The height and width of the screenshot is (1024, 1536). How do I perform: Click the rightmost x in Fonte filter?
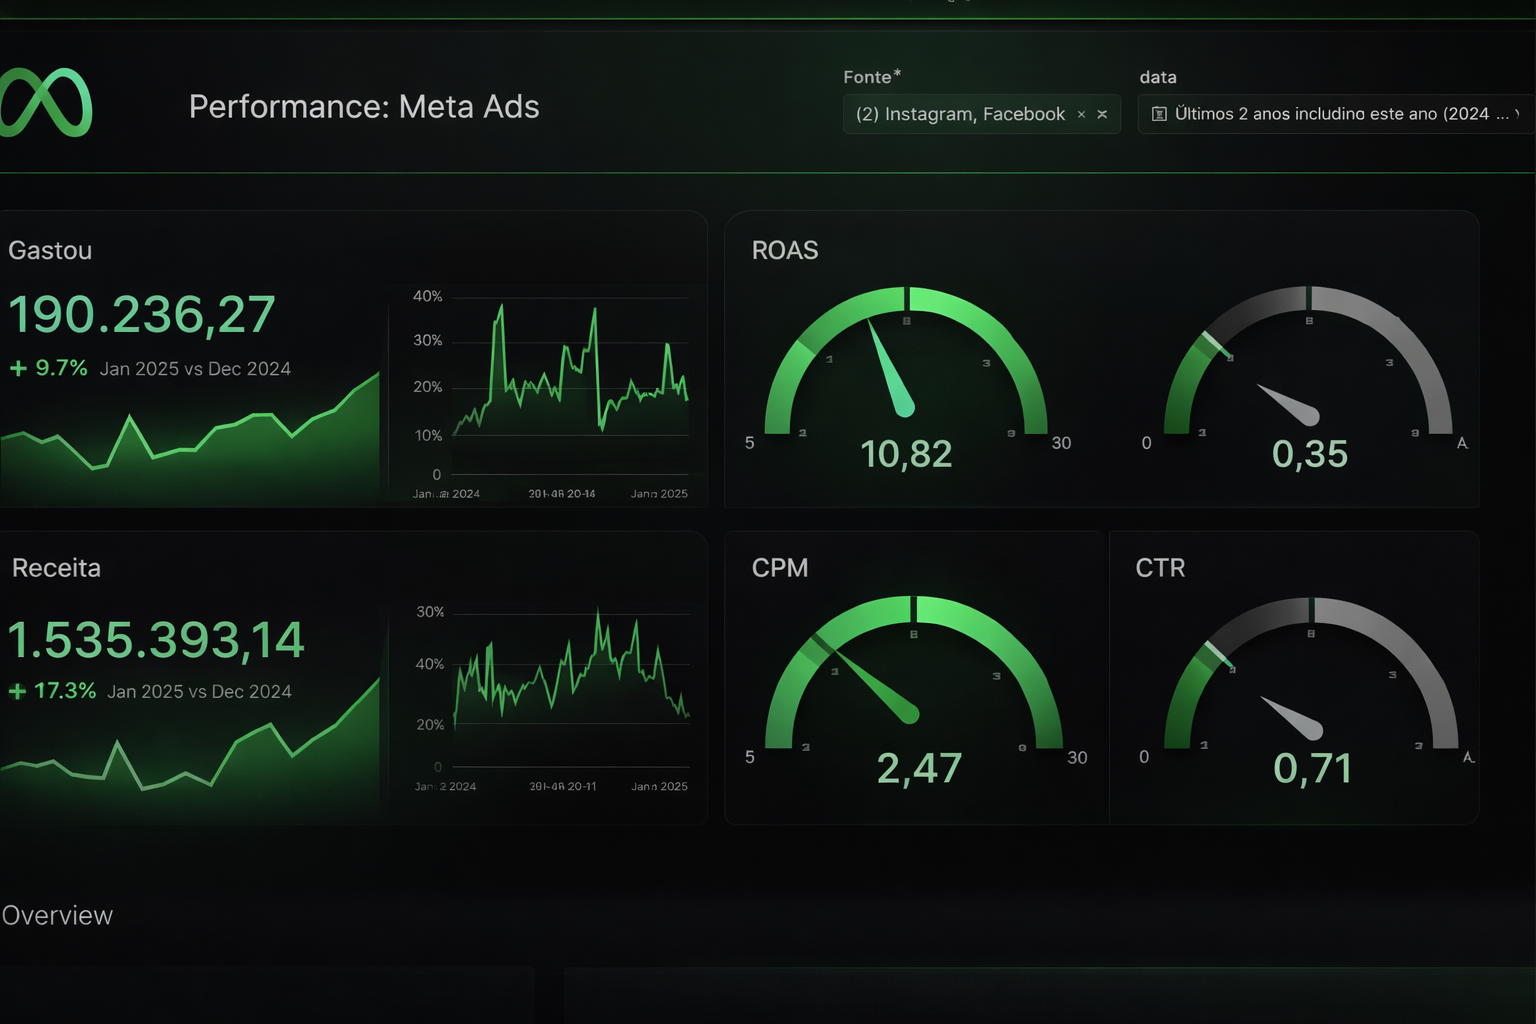[x=1102, y=115]
